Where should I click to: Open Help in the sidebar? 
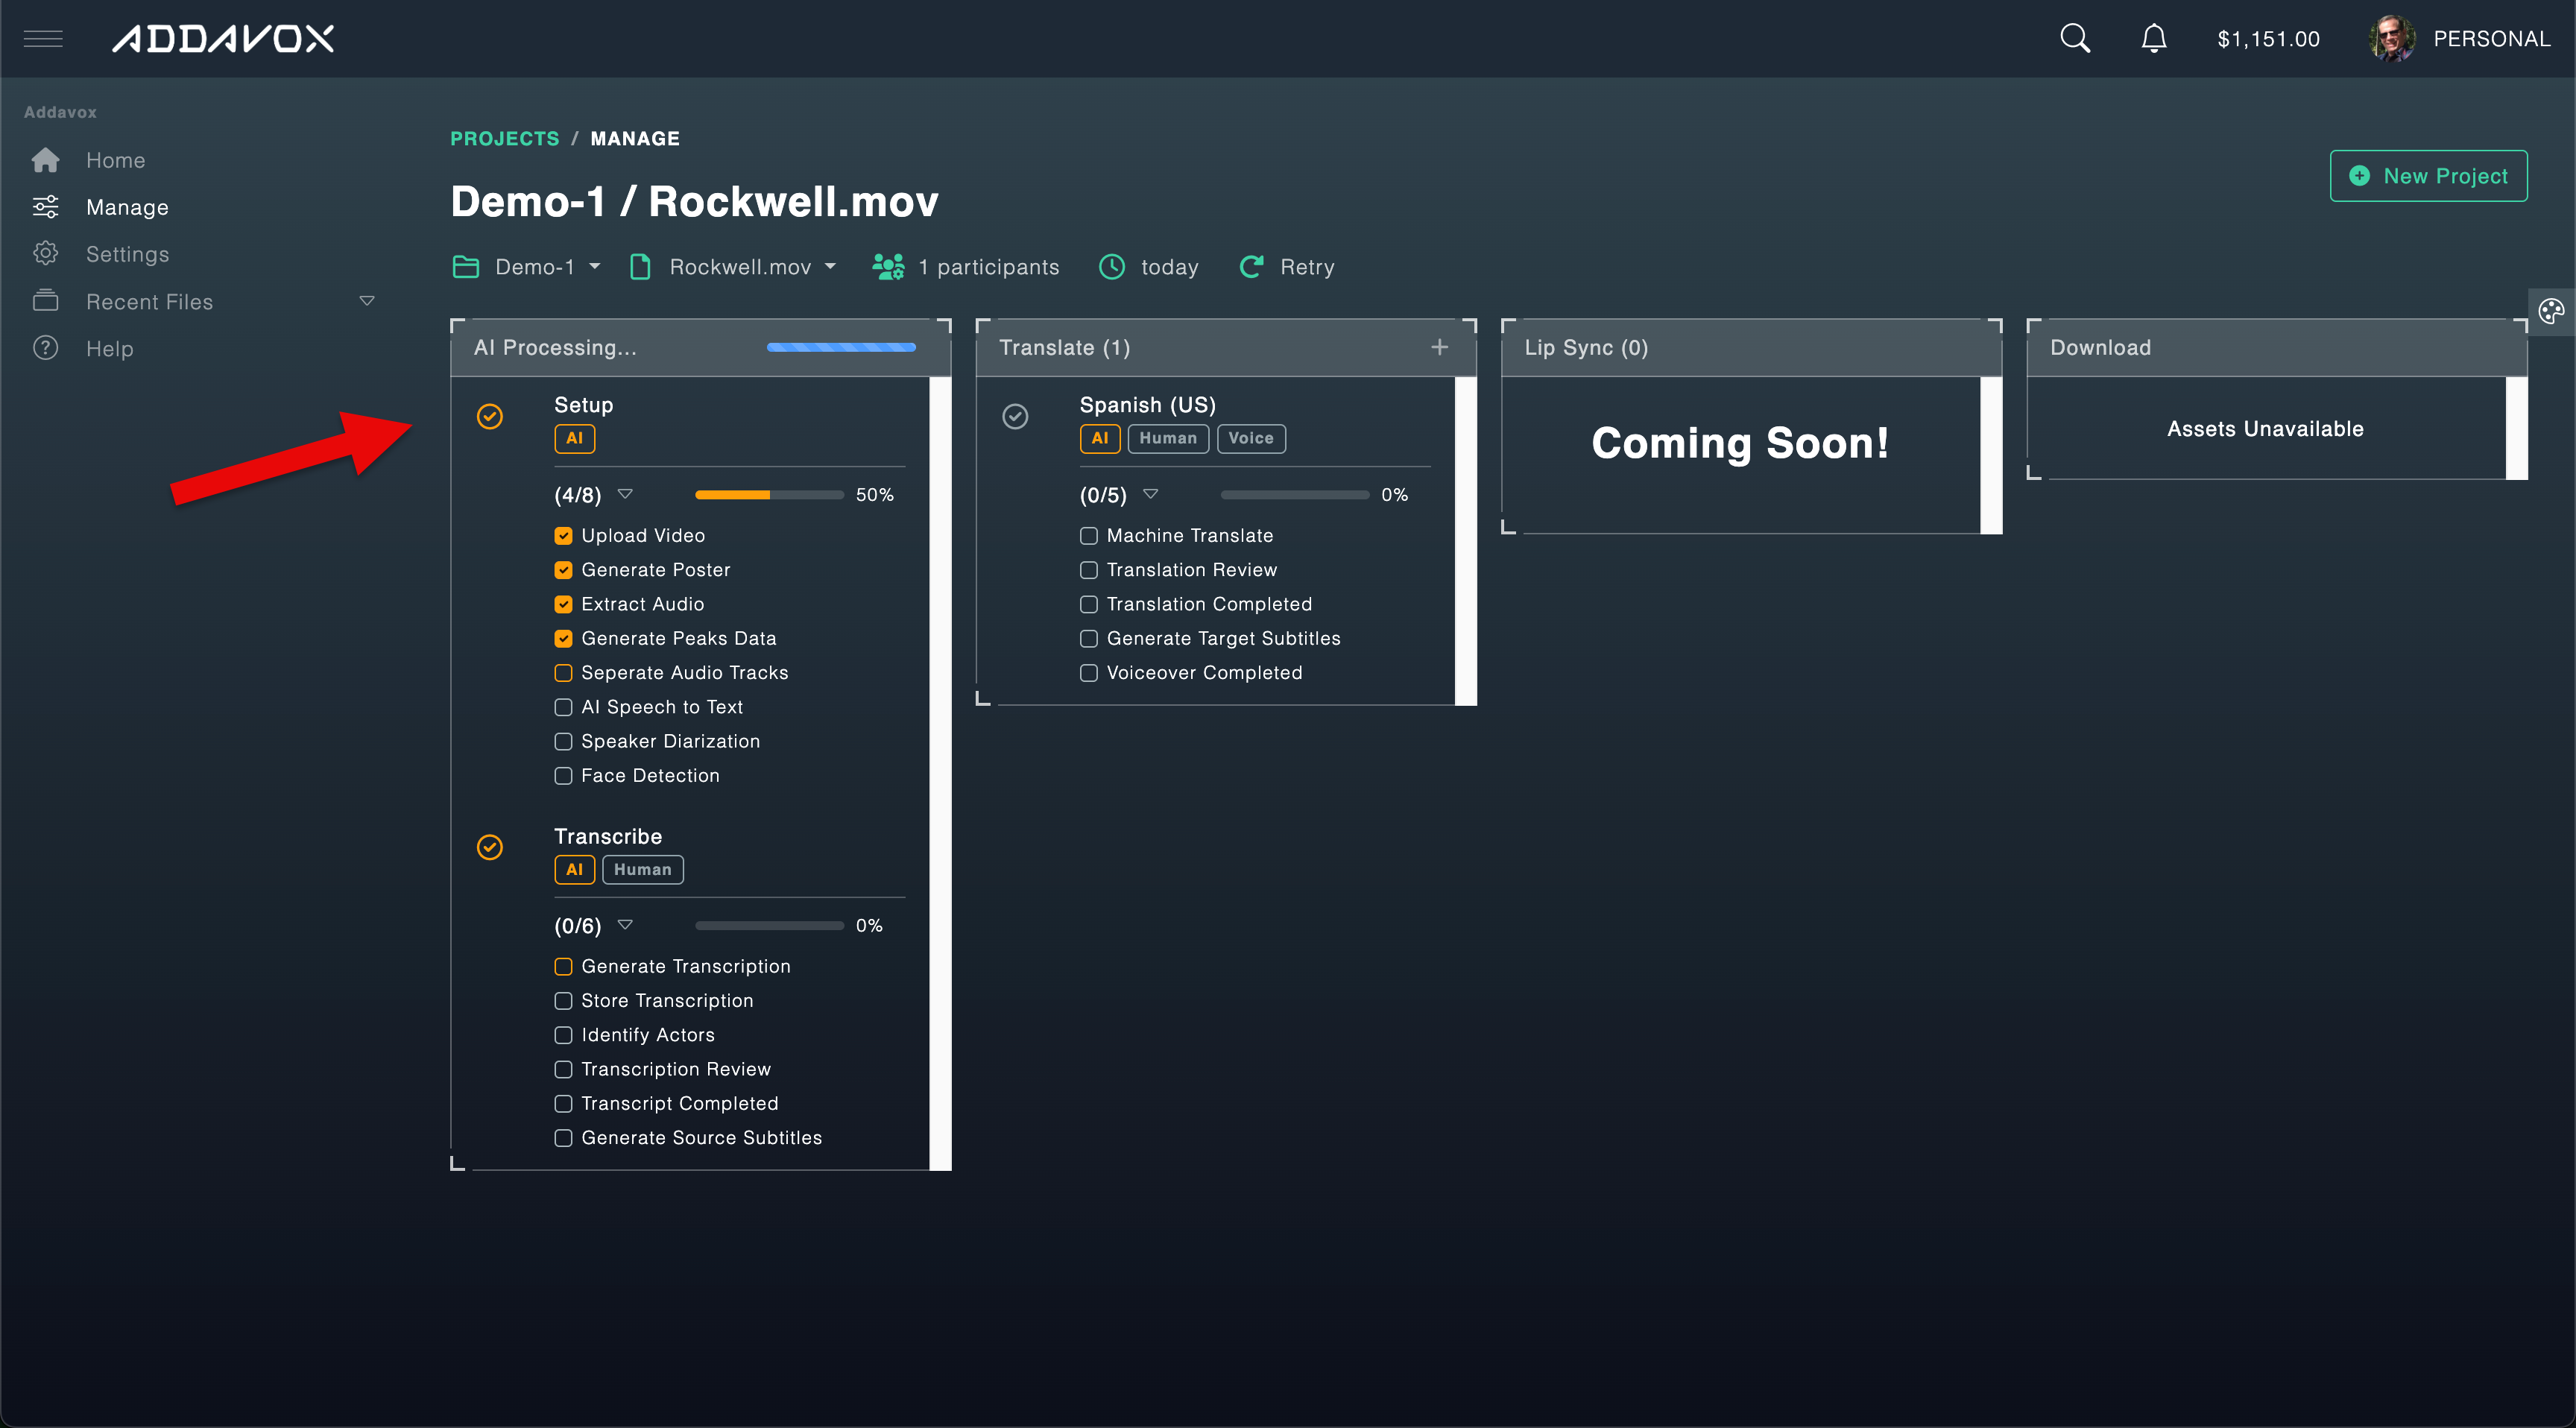click(109, 348)
